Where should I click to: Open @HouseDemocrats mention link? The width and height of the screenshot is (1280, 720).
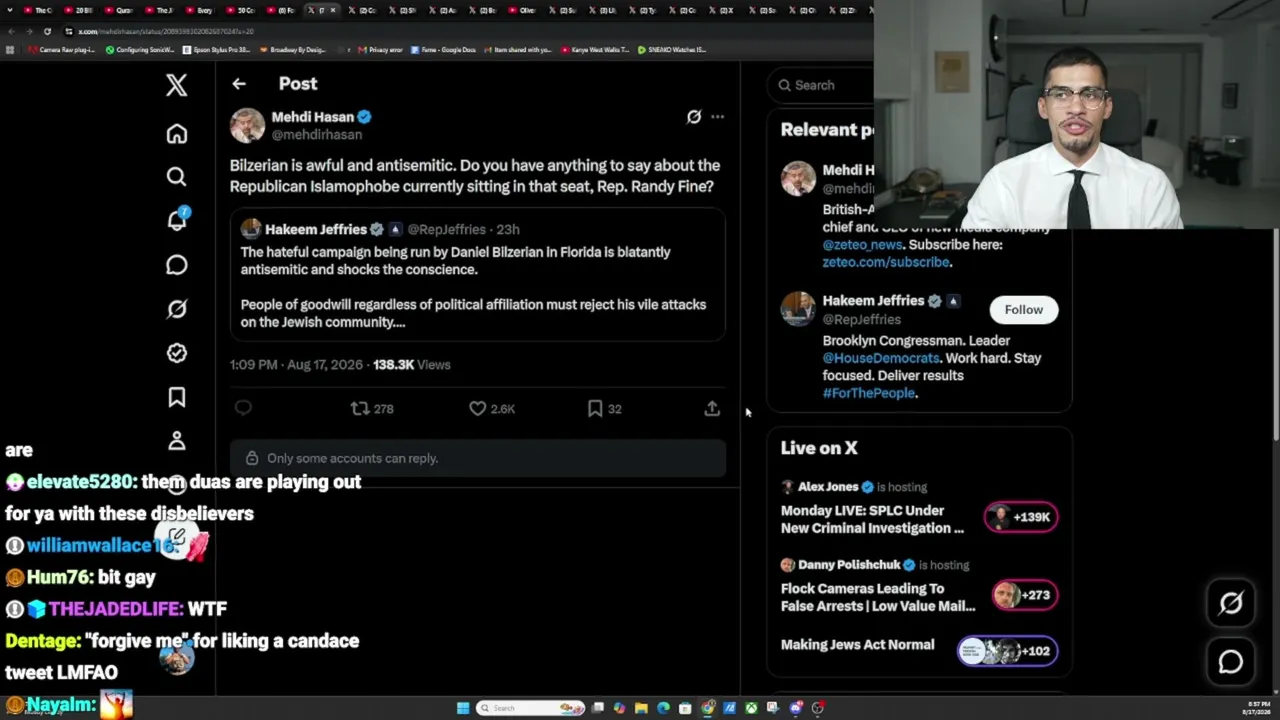coord(881,358)
